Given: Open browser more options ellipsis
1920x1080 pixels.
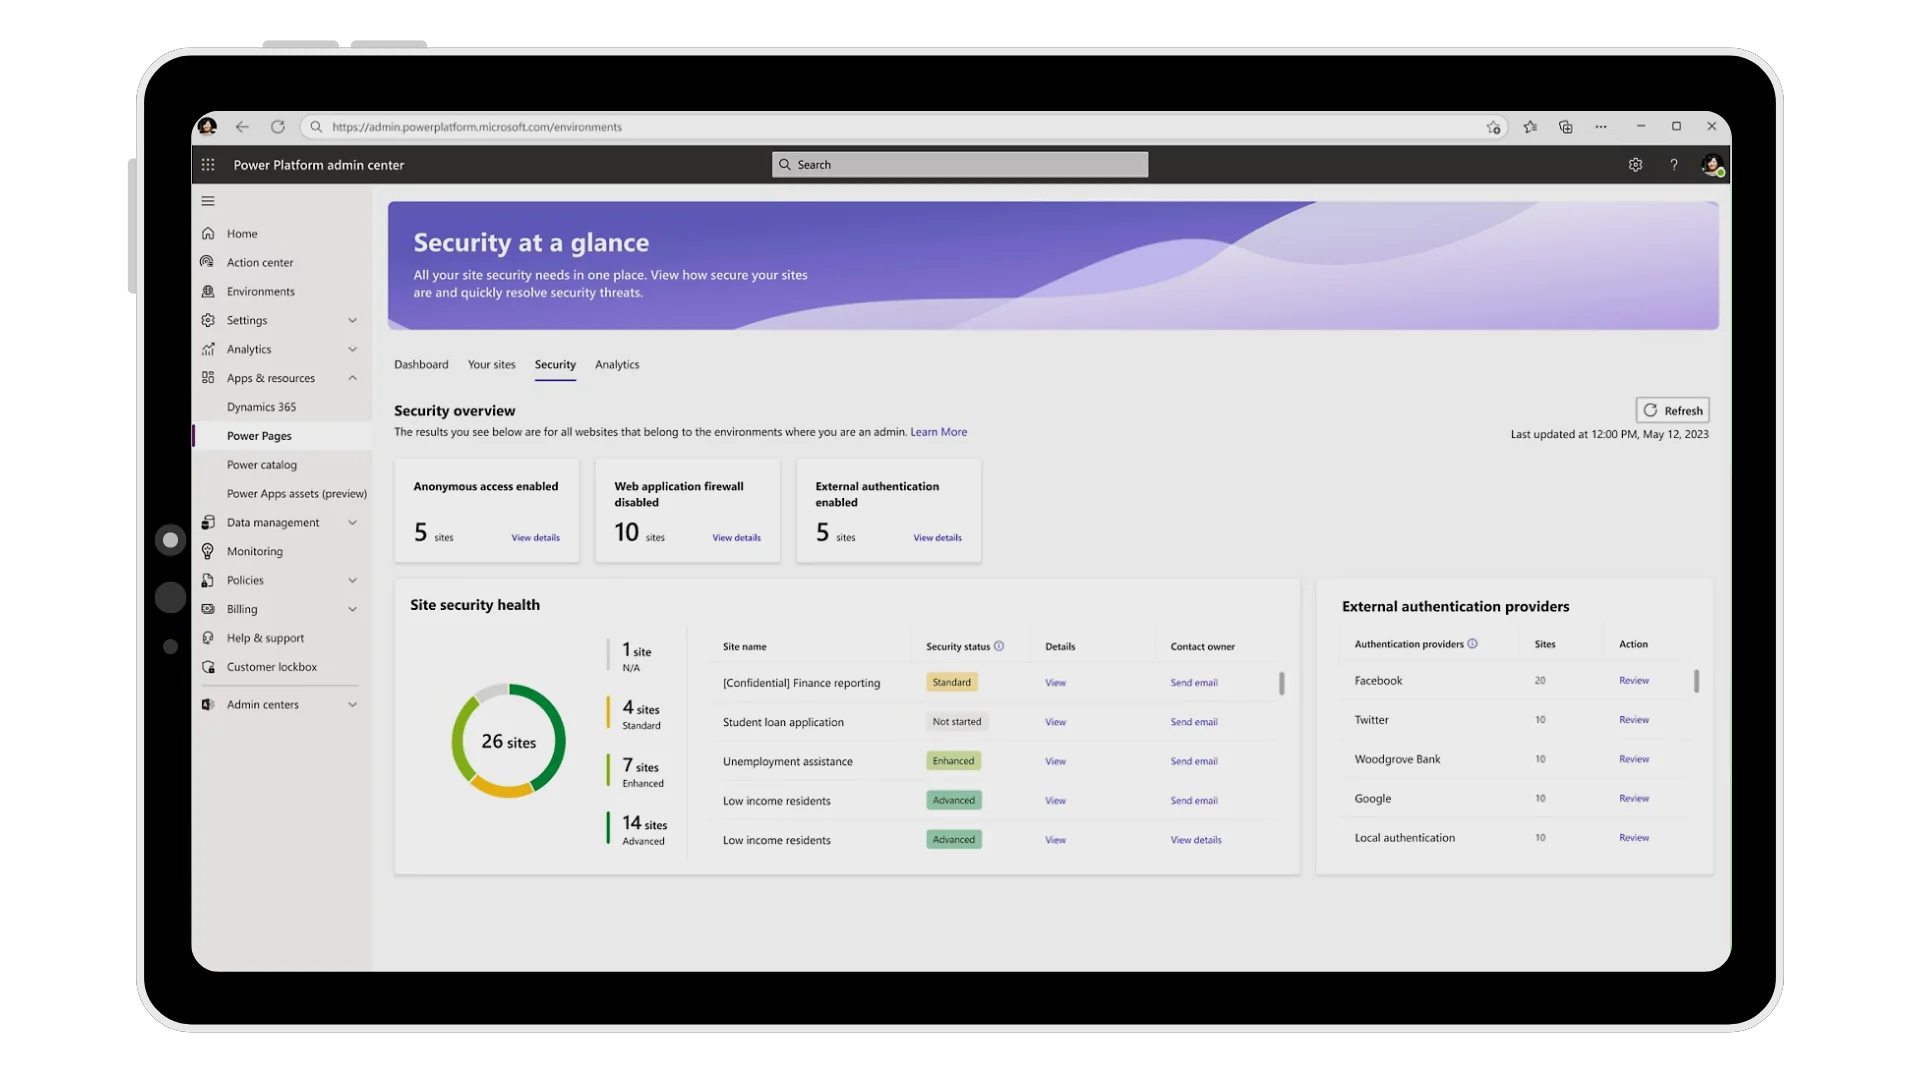Looking at the screenshot, I should (x=1601, y=127).
